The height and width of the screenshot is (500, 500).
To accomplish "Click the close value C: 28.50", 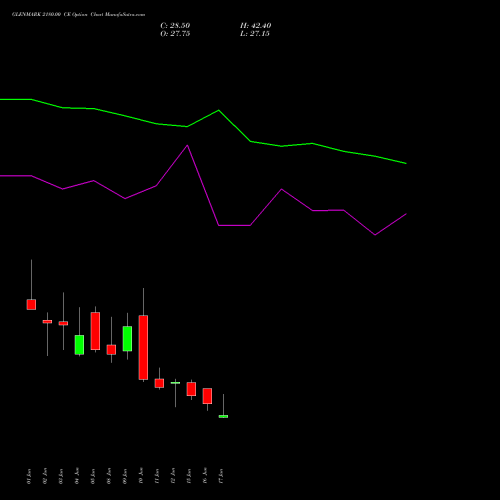I will [175, 26].
